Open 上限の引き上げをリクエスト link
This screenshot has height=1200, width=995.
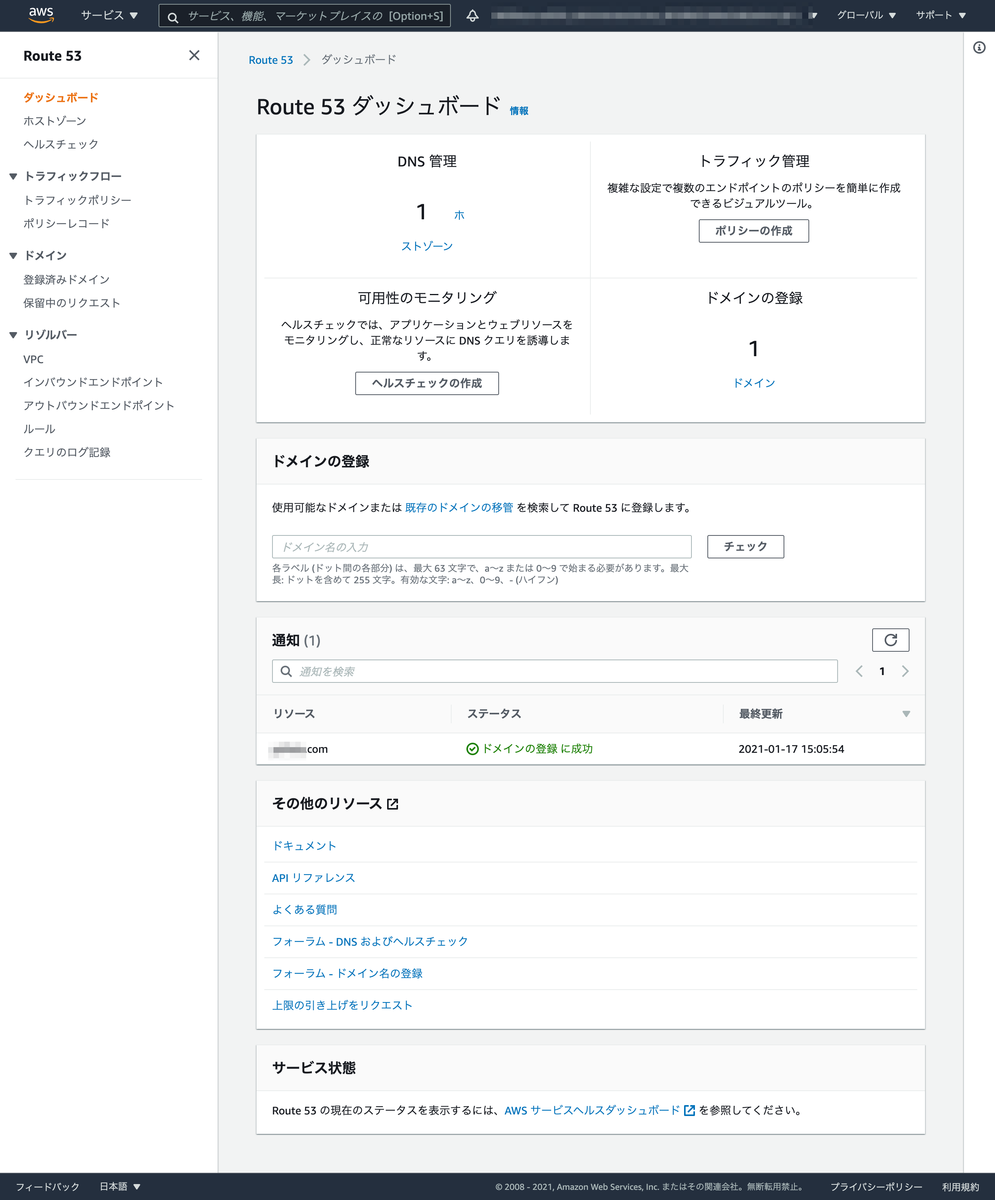(x=342, y=1006)
